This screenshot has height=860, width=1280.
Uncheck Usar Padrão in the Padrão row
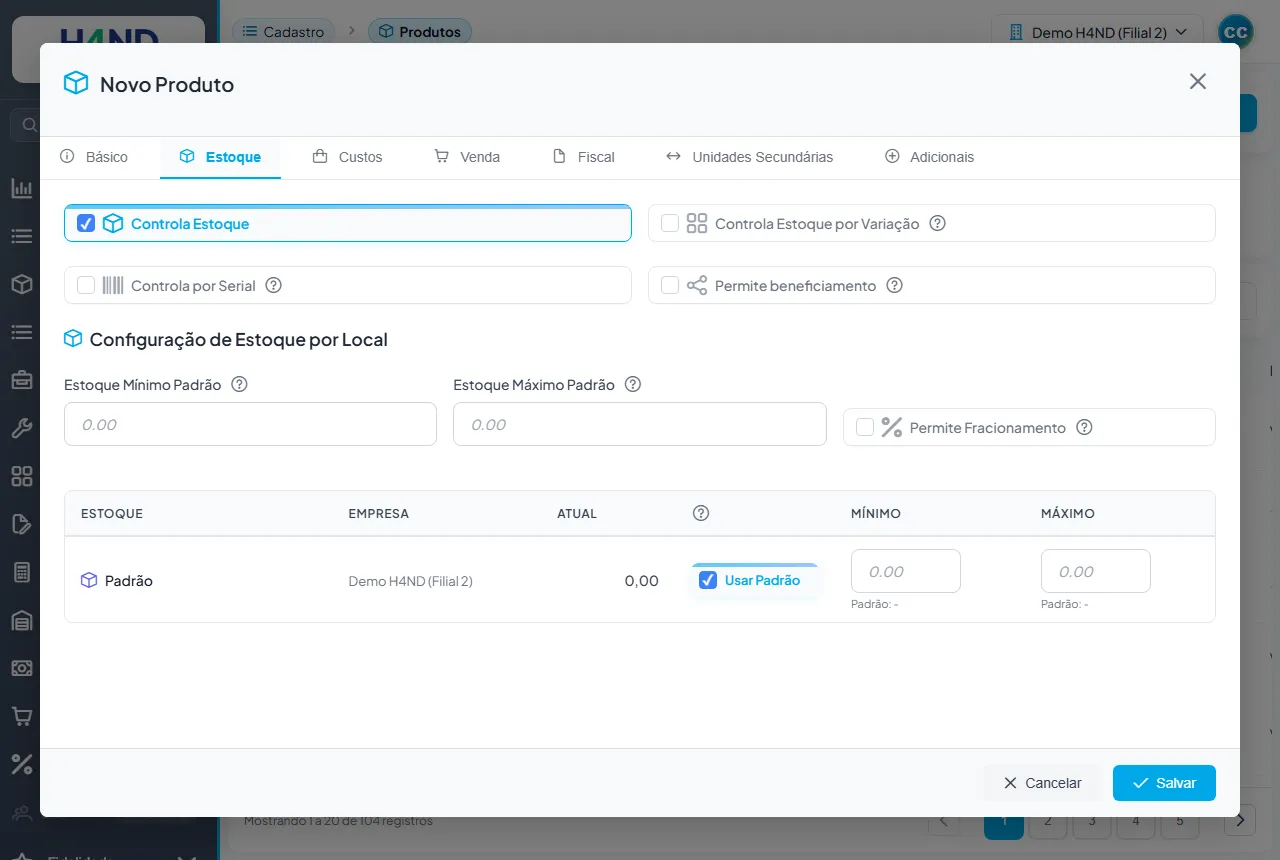click(x=708, y=580)
